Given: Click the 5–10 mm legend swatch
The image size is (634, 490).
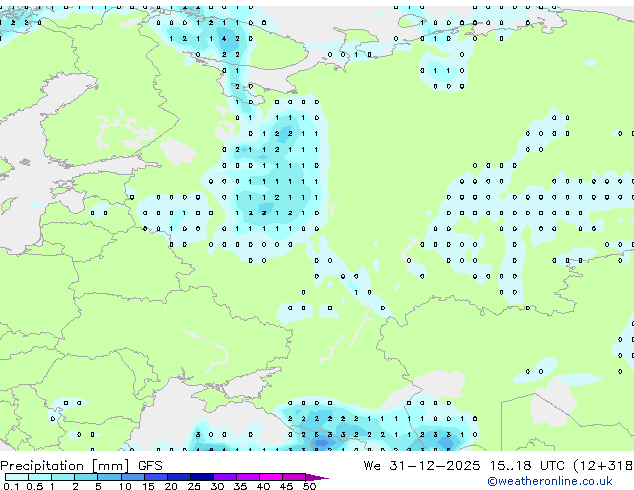Looking at the screenshot, I should click(109, 477).
